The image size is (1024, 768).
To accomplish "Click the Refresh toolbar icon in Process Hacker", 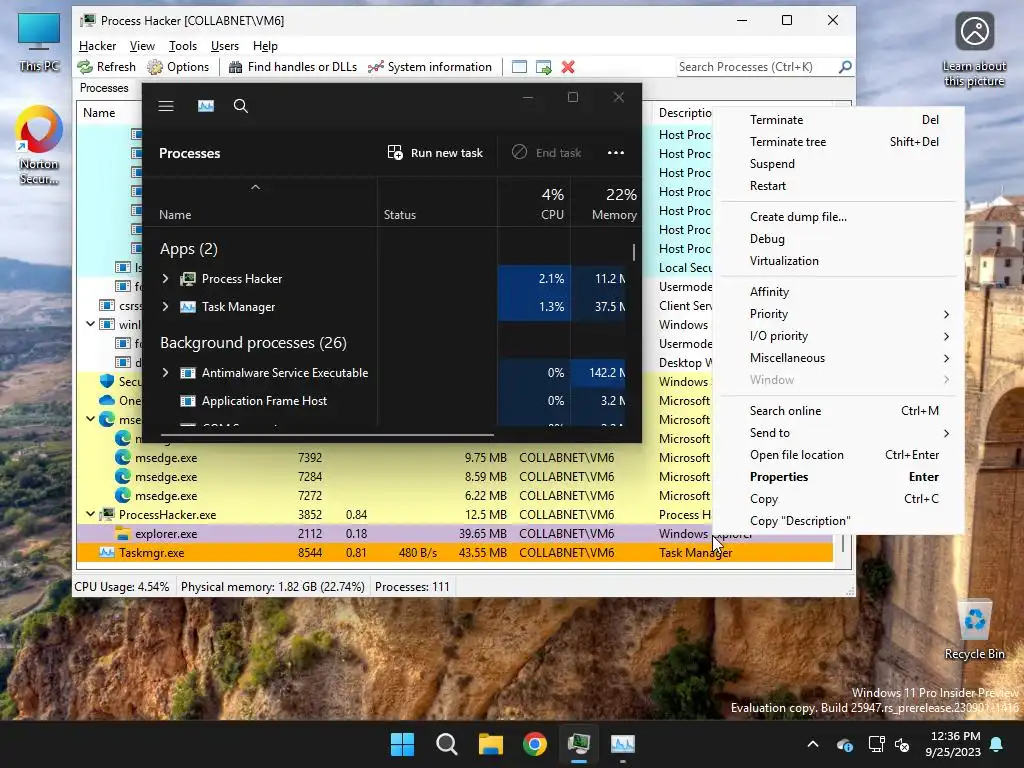I will pos(85,67).
